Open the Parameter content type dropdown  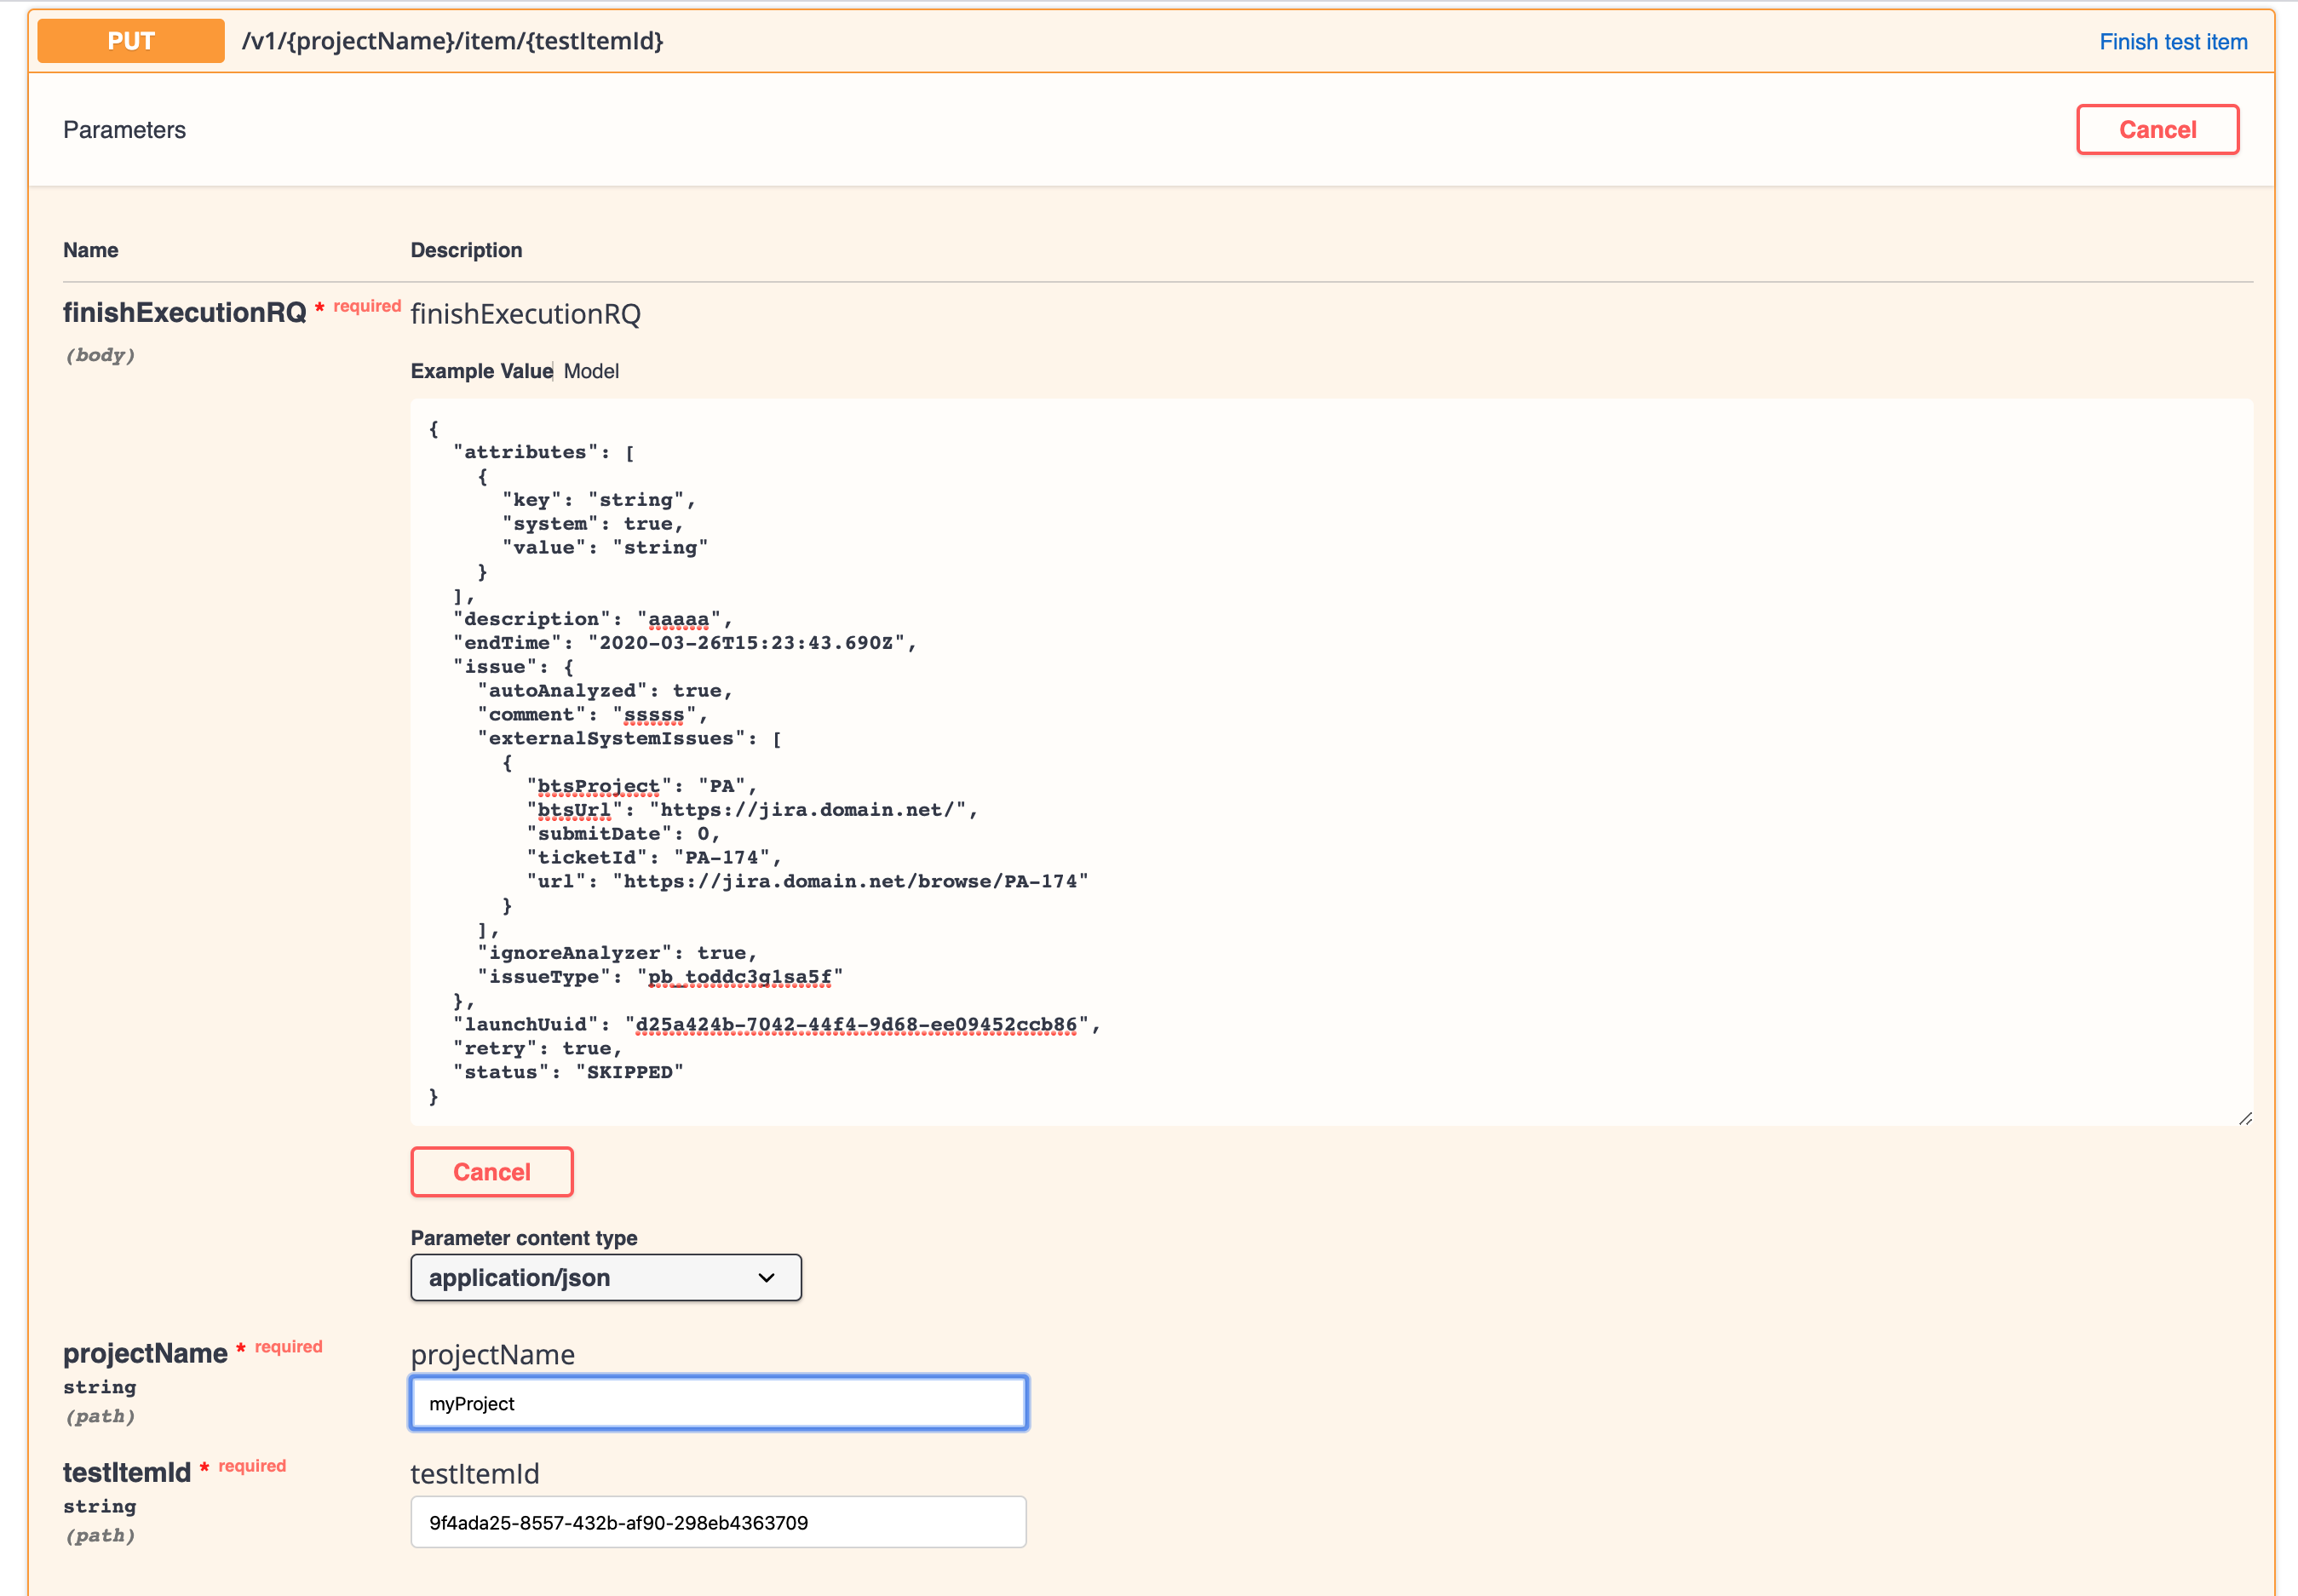(604, 1277)
